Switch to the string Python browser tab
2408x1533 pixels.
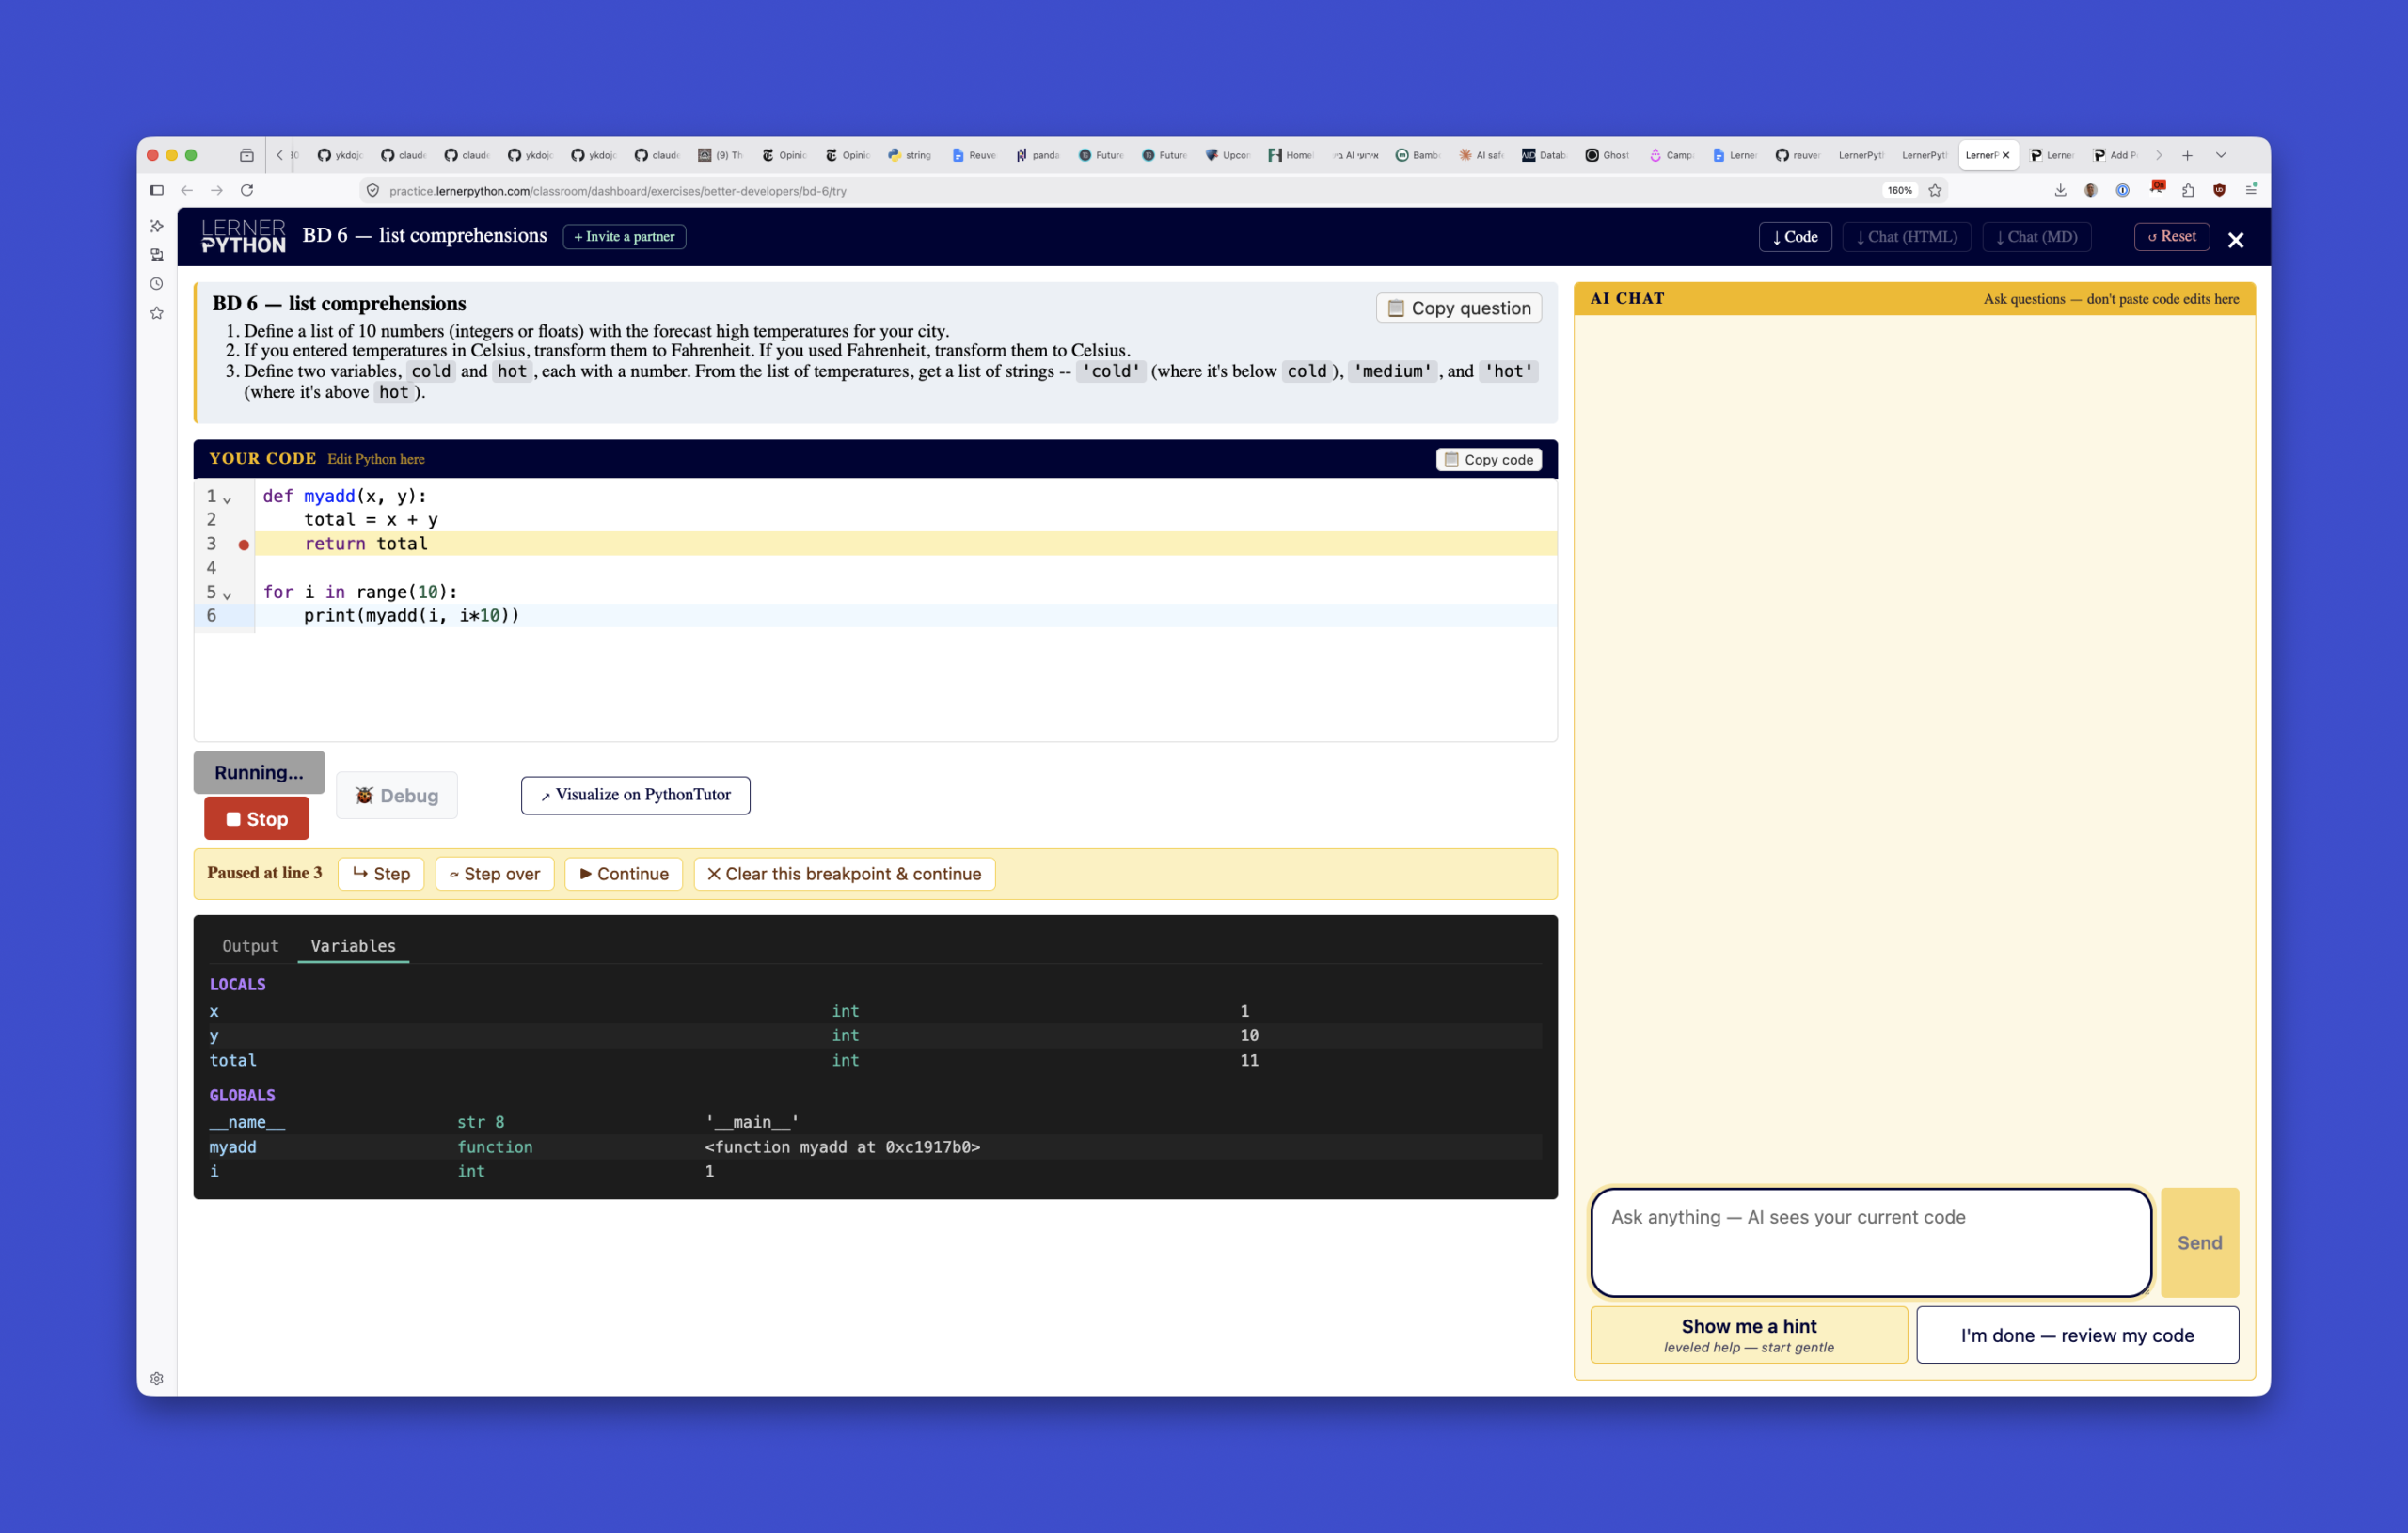tap(910, 155)
